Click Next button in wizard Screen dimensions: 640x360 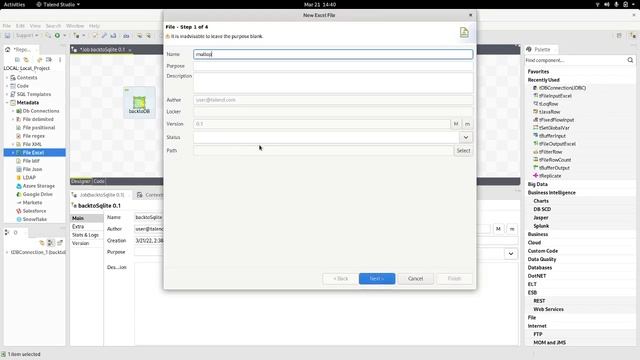pos(377,278)
